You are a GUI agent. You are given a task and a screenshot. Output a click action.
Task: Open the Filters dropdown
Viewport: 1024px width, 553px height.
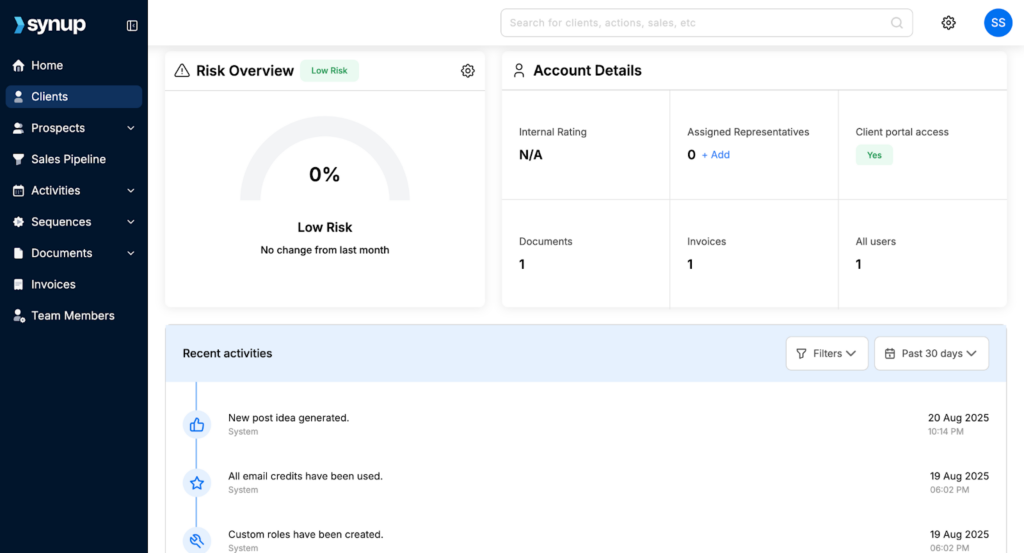(x=826, y=353)
